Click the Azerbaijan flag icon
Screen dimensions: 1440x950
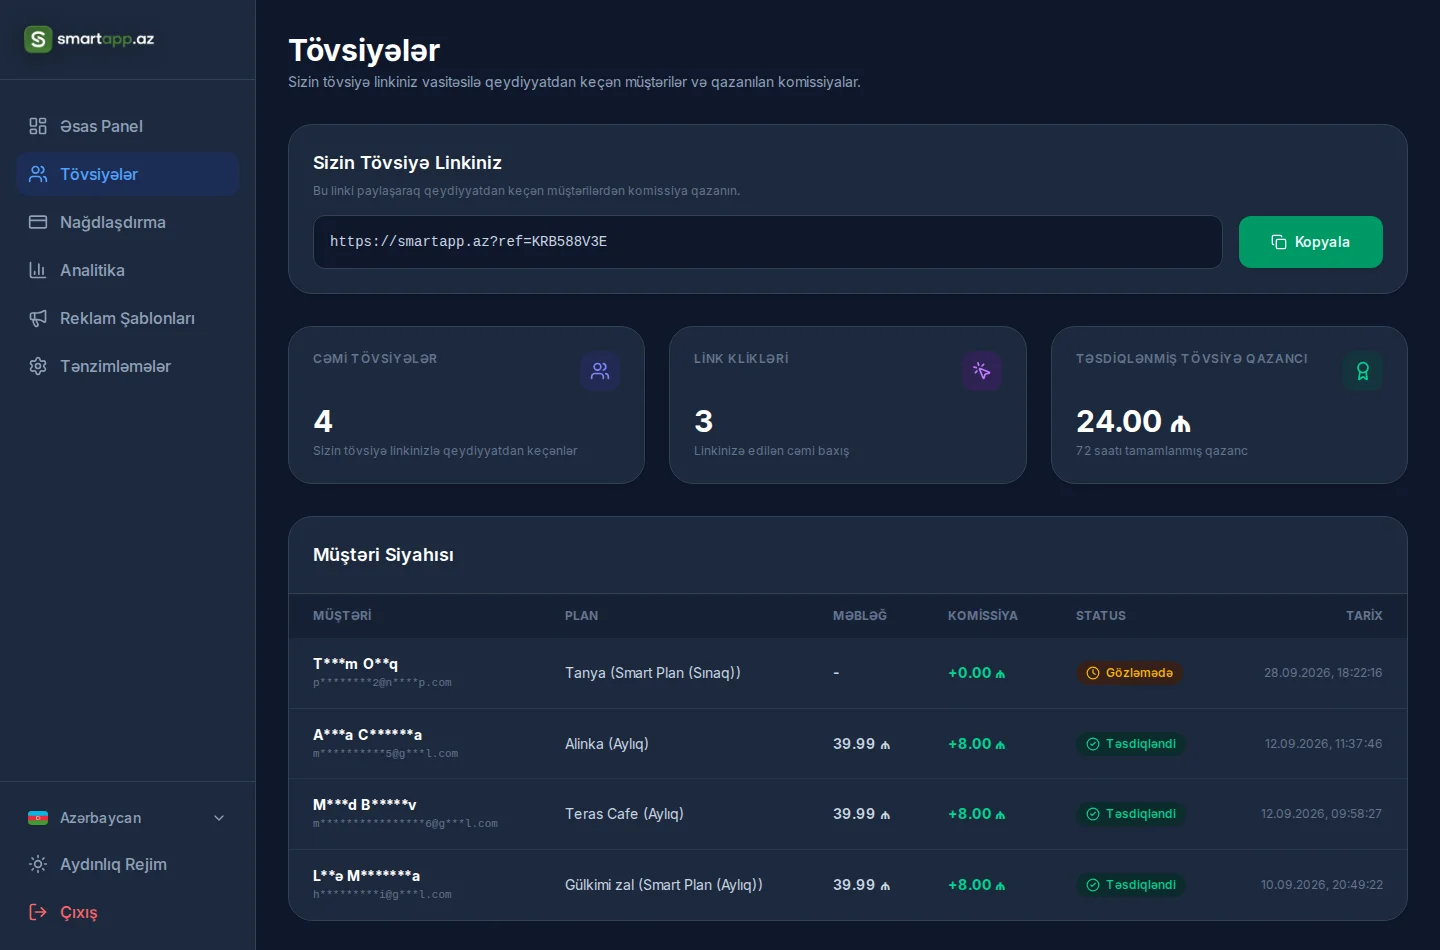tap(38, 818)
